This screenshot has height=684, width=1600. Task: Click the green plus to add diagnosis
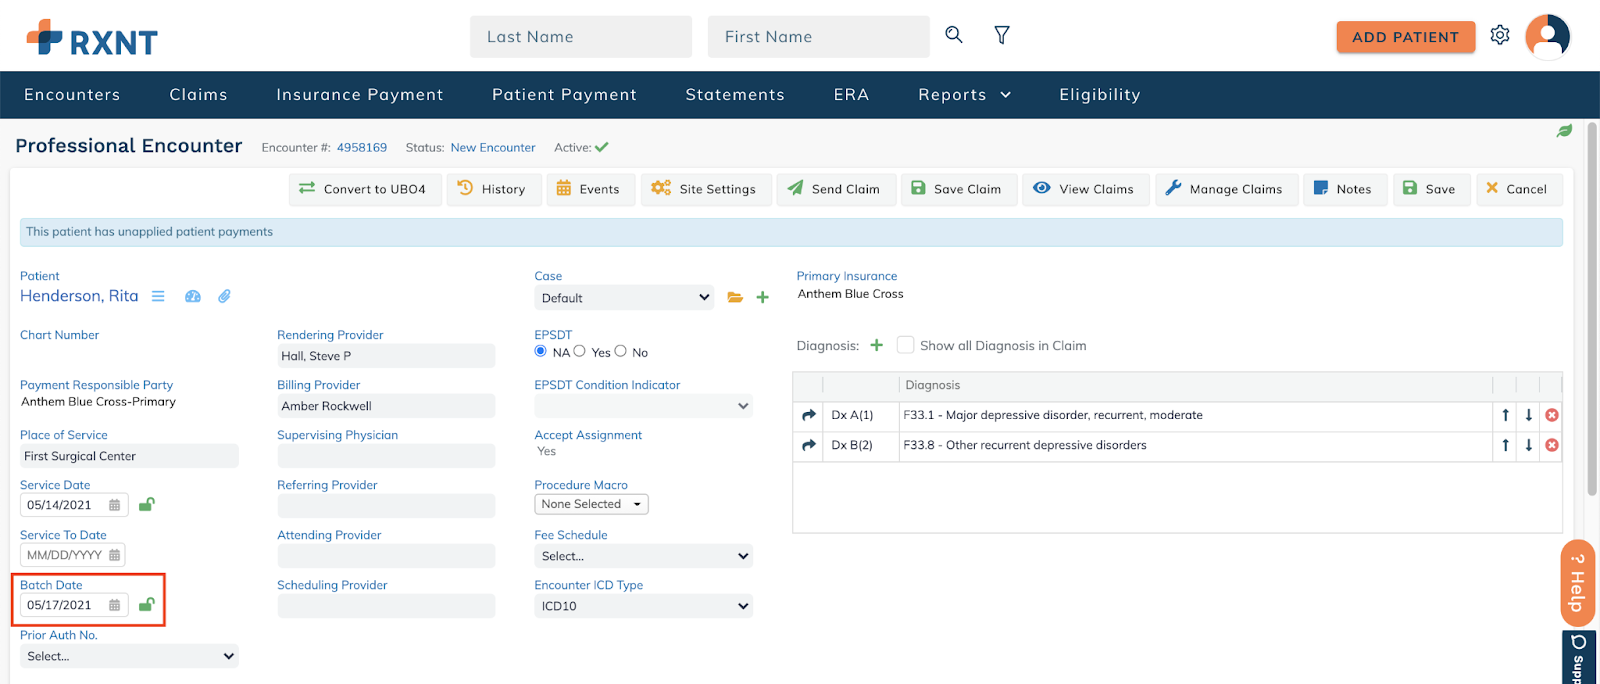(877, 345)
